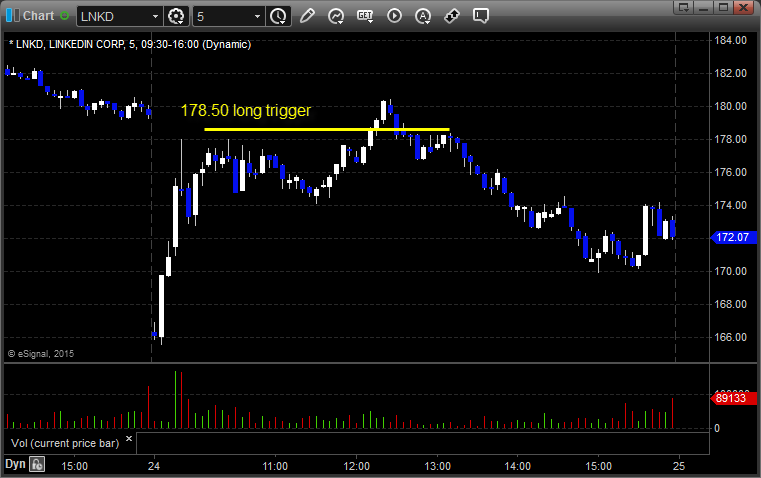Viewport: 761px width, 478px height.
Task: Click the date 25 time axis label
Action: pyautogui.click(x=679, y=466)
